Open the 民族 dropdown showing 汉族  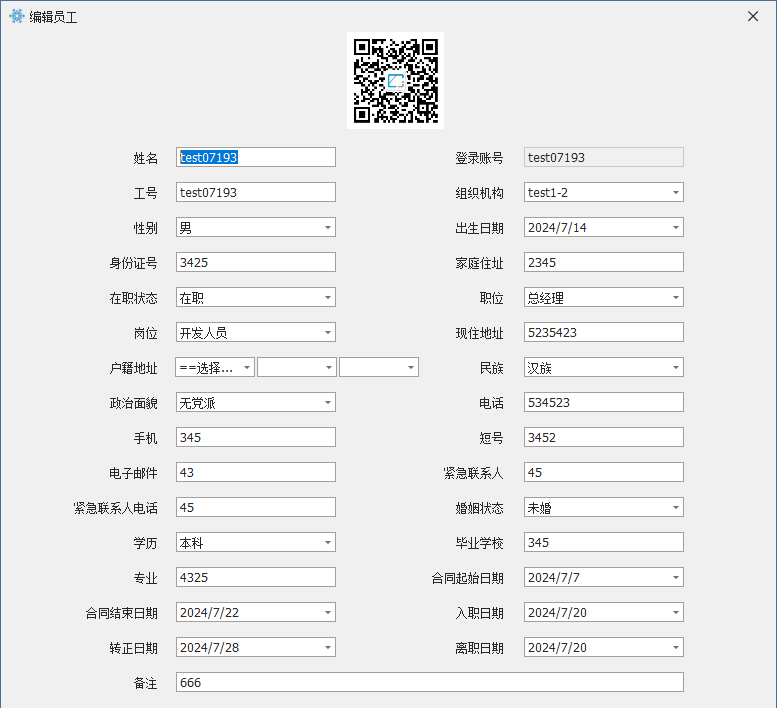click(x=604, y=367)
